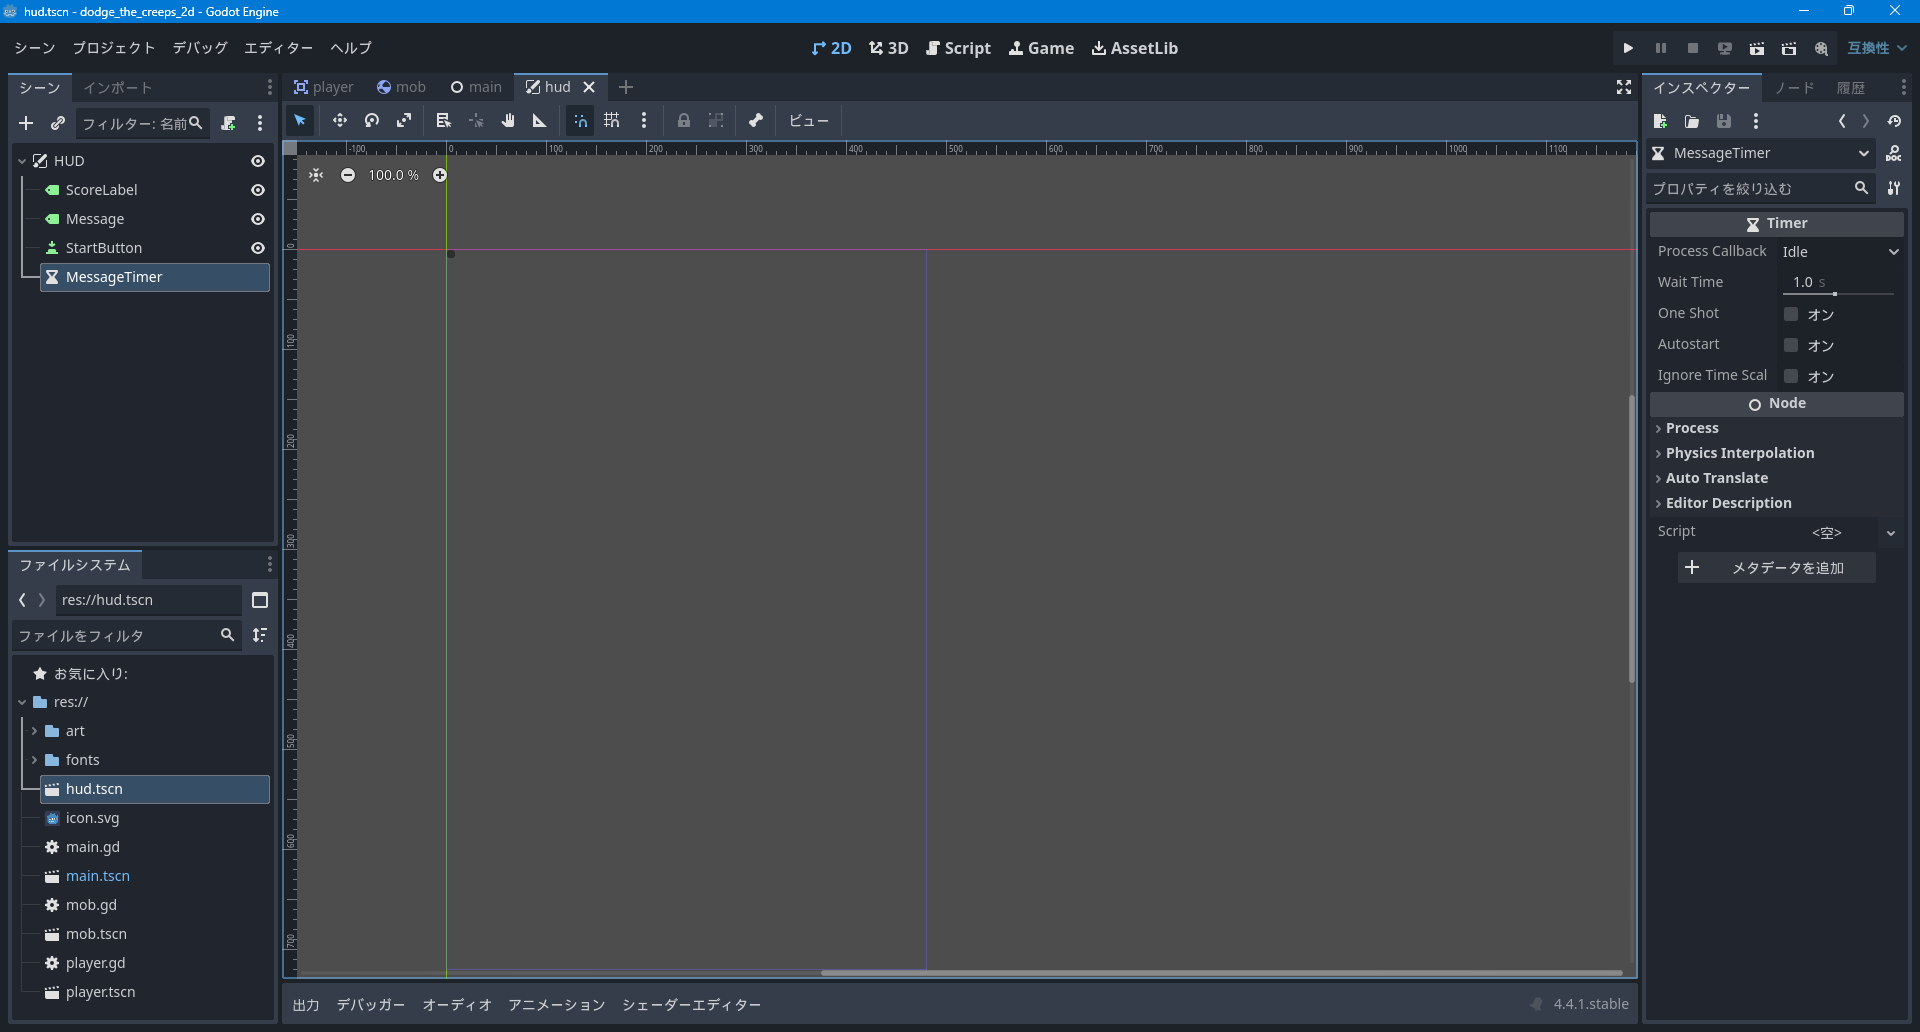The width and height of the screenshot is (1920, 1032).
Task: Open inspector property display settings icon
Action: [x=1894, y=188]
